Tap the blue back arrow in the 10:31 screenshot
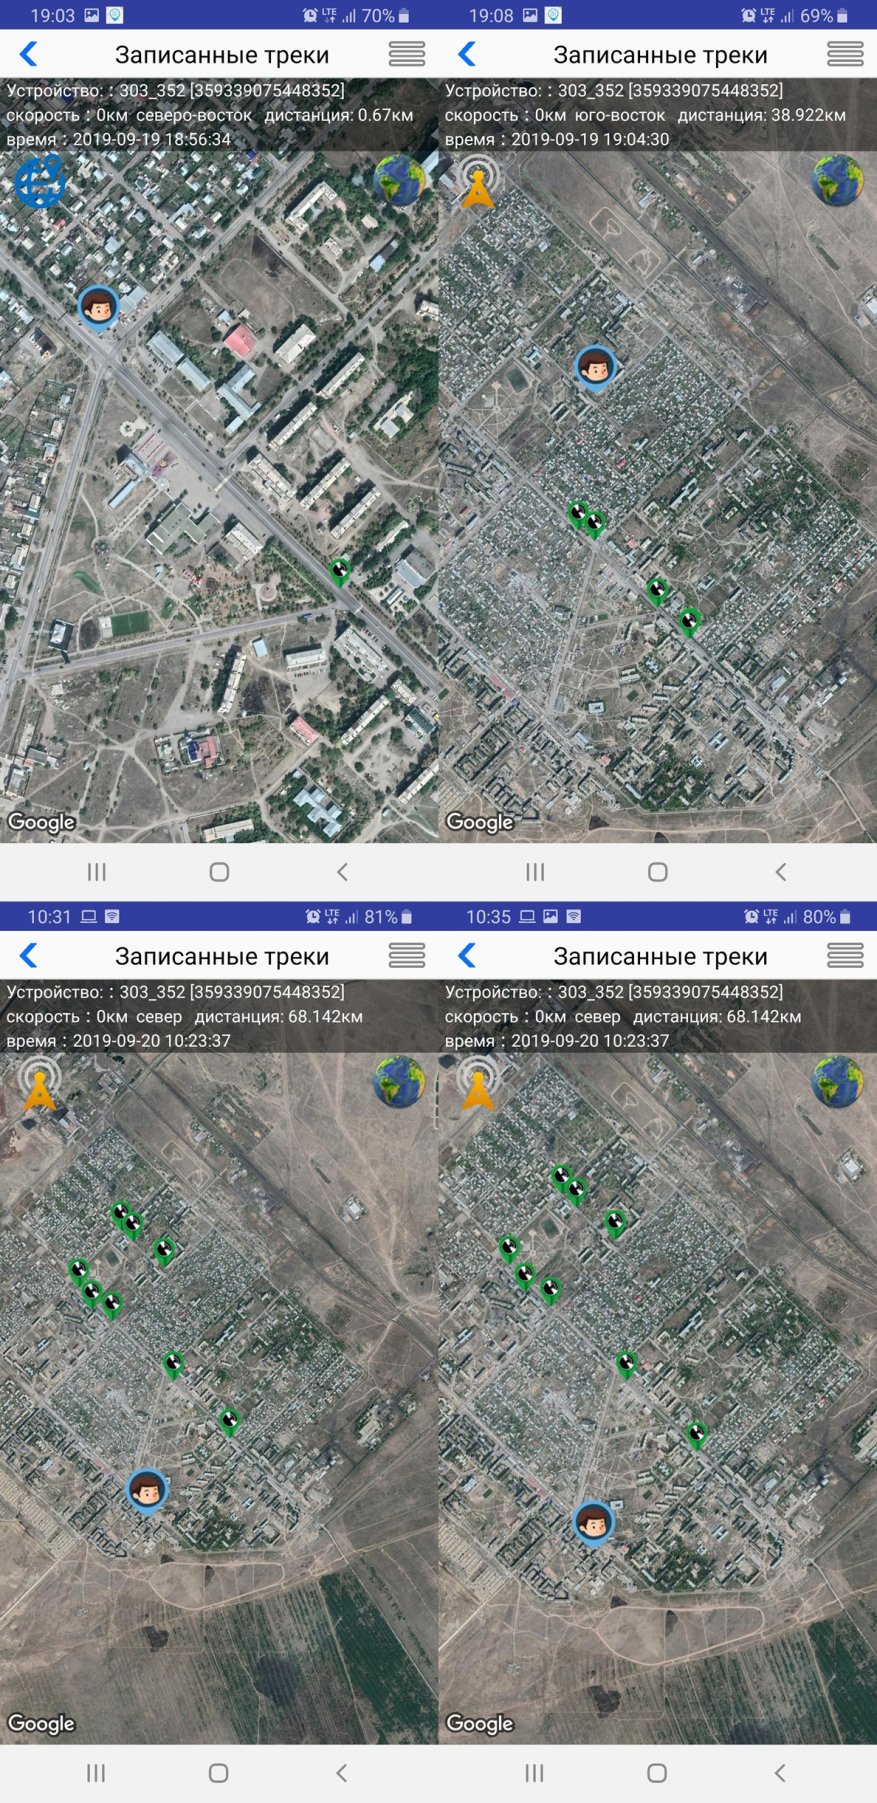The width and height of the screenshot is (877, 1803). click(x=29, y=956)
